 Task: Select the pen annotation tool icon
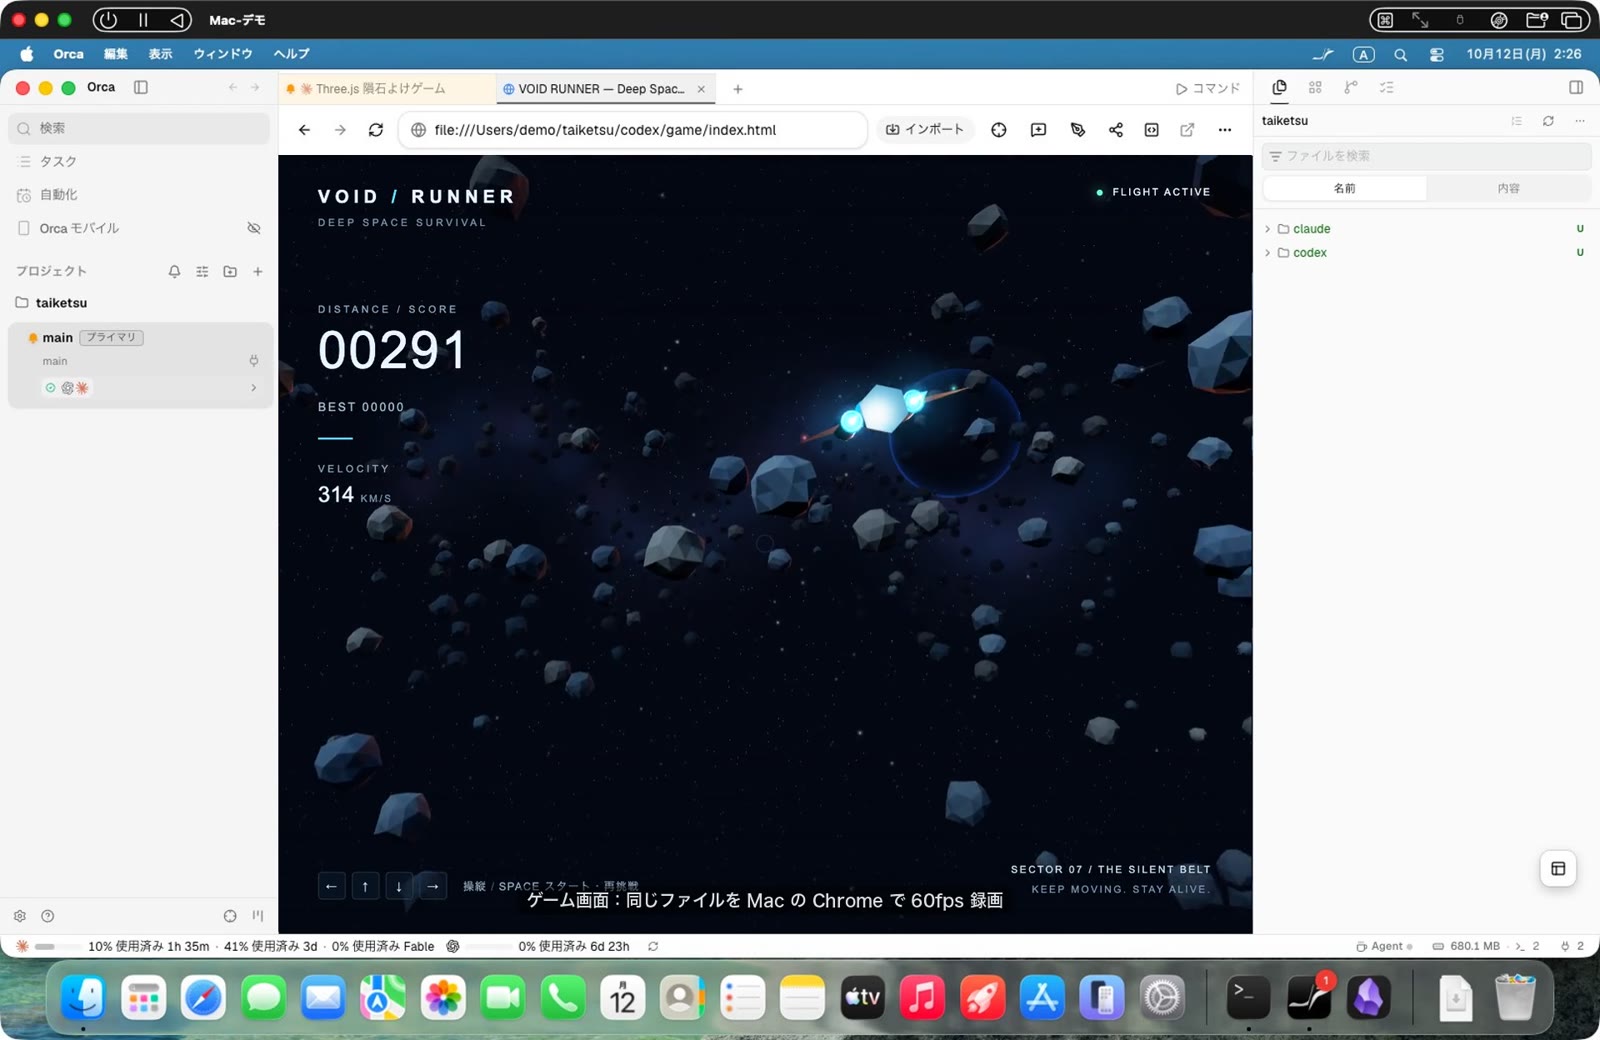(1078, 130)
